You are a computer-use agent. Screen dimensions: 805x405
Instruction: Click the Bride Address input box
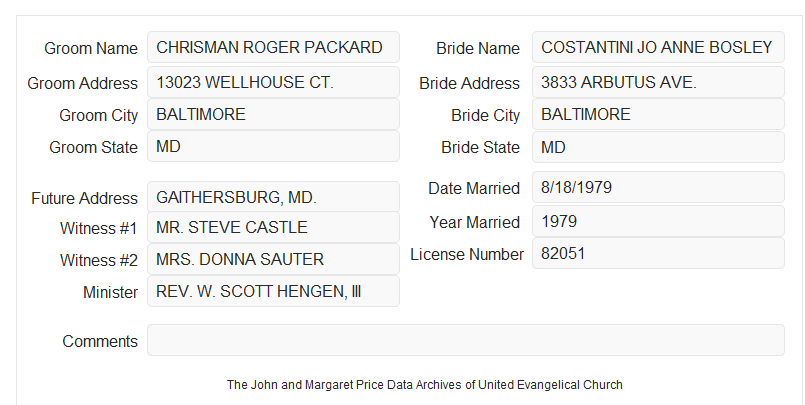click(x=658, y=82)
